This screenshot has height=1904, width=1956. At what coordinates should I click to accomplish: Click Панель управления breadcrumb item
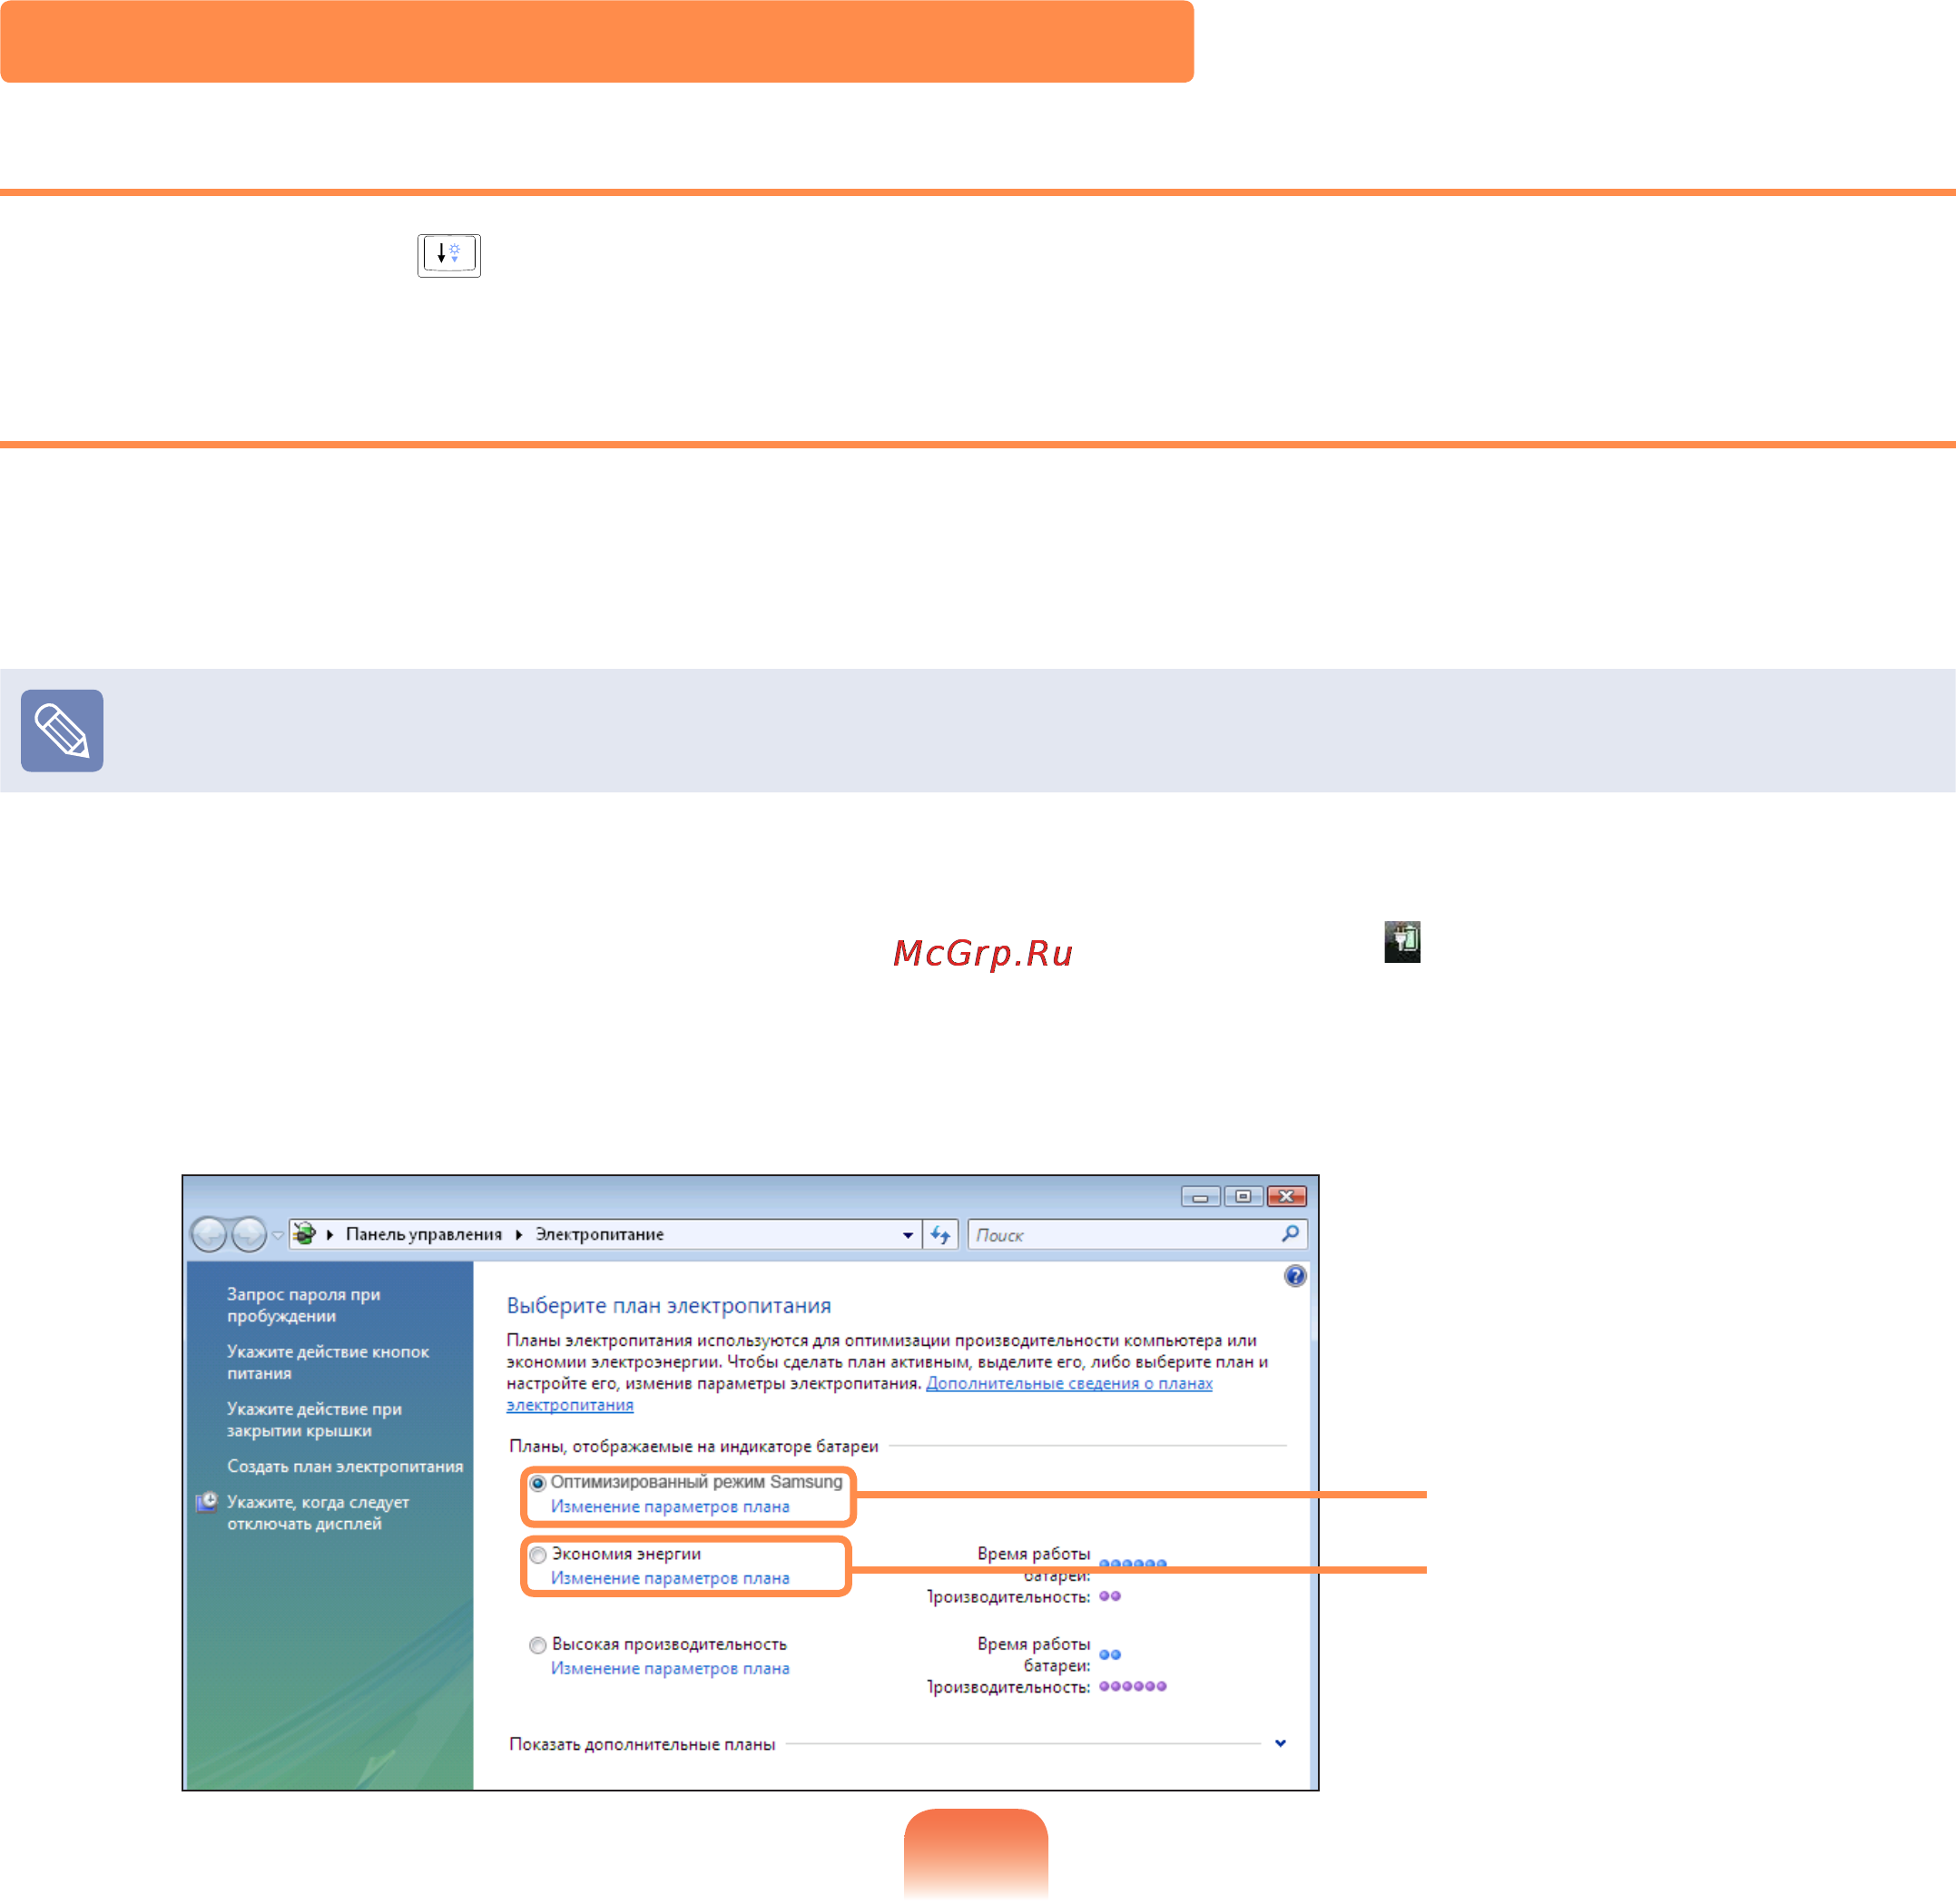(x=424, y=1234)
